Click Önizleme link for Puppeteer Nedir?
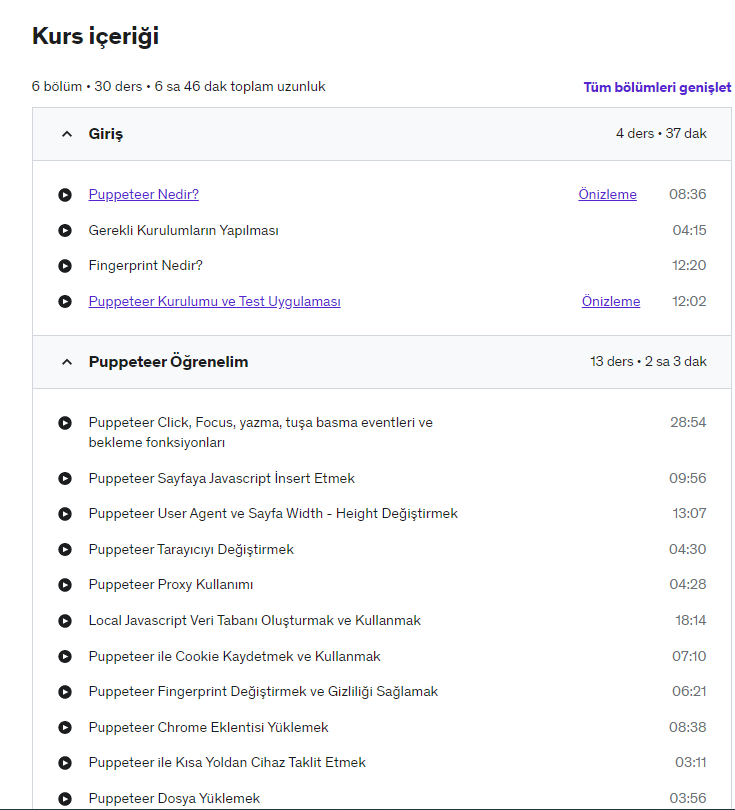 pos(607,194)
